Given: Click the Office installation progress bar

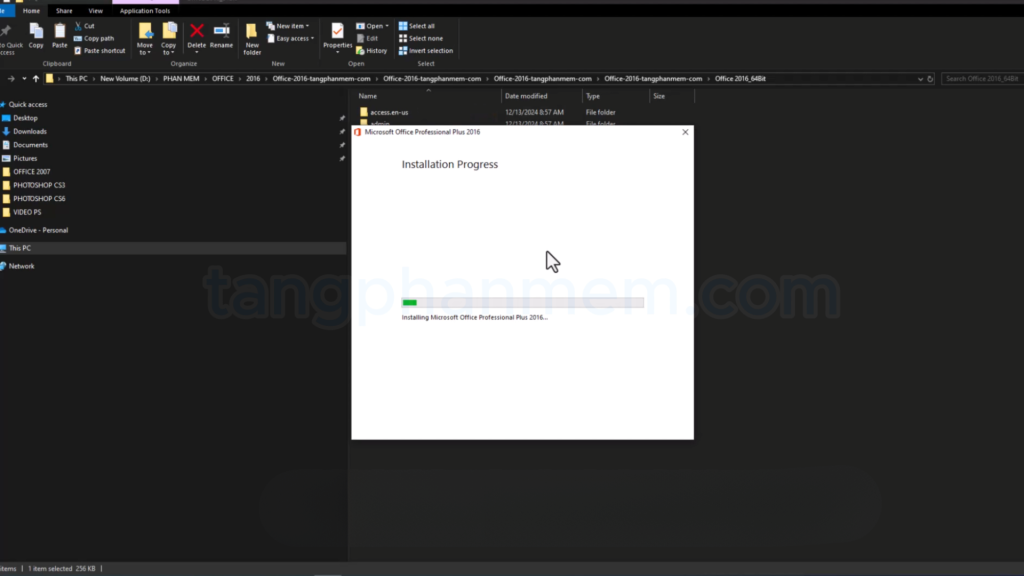Looking at the screenshot, I should (x=522, y=302).
